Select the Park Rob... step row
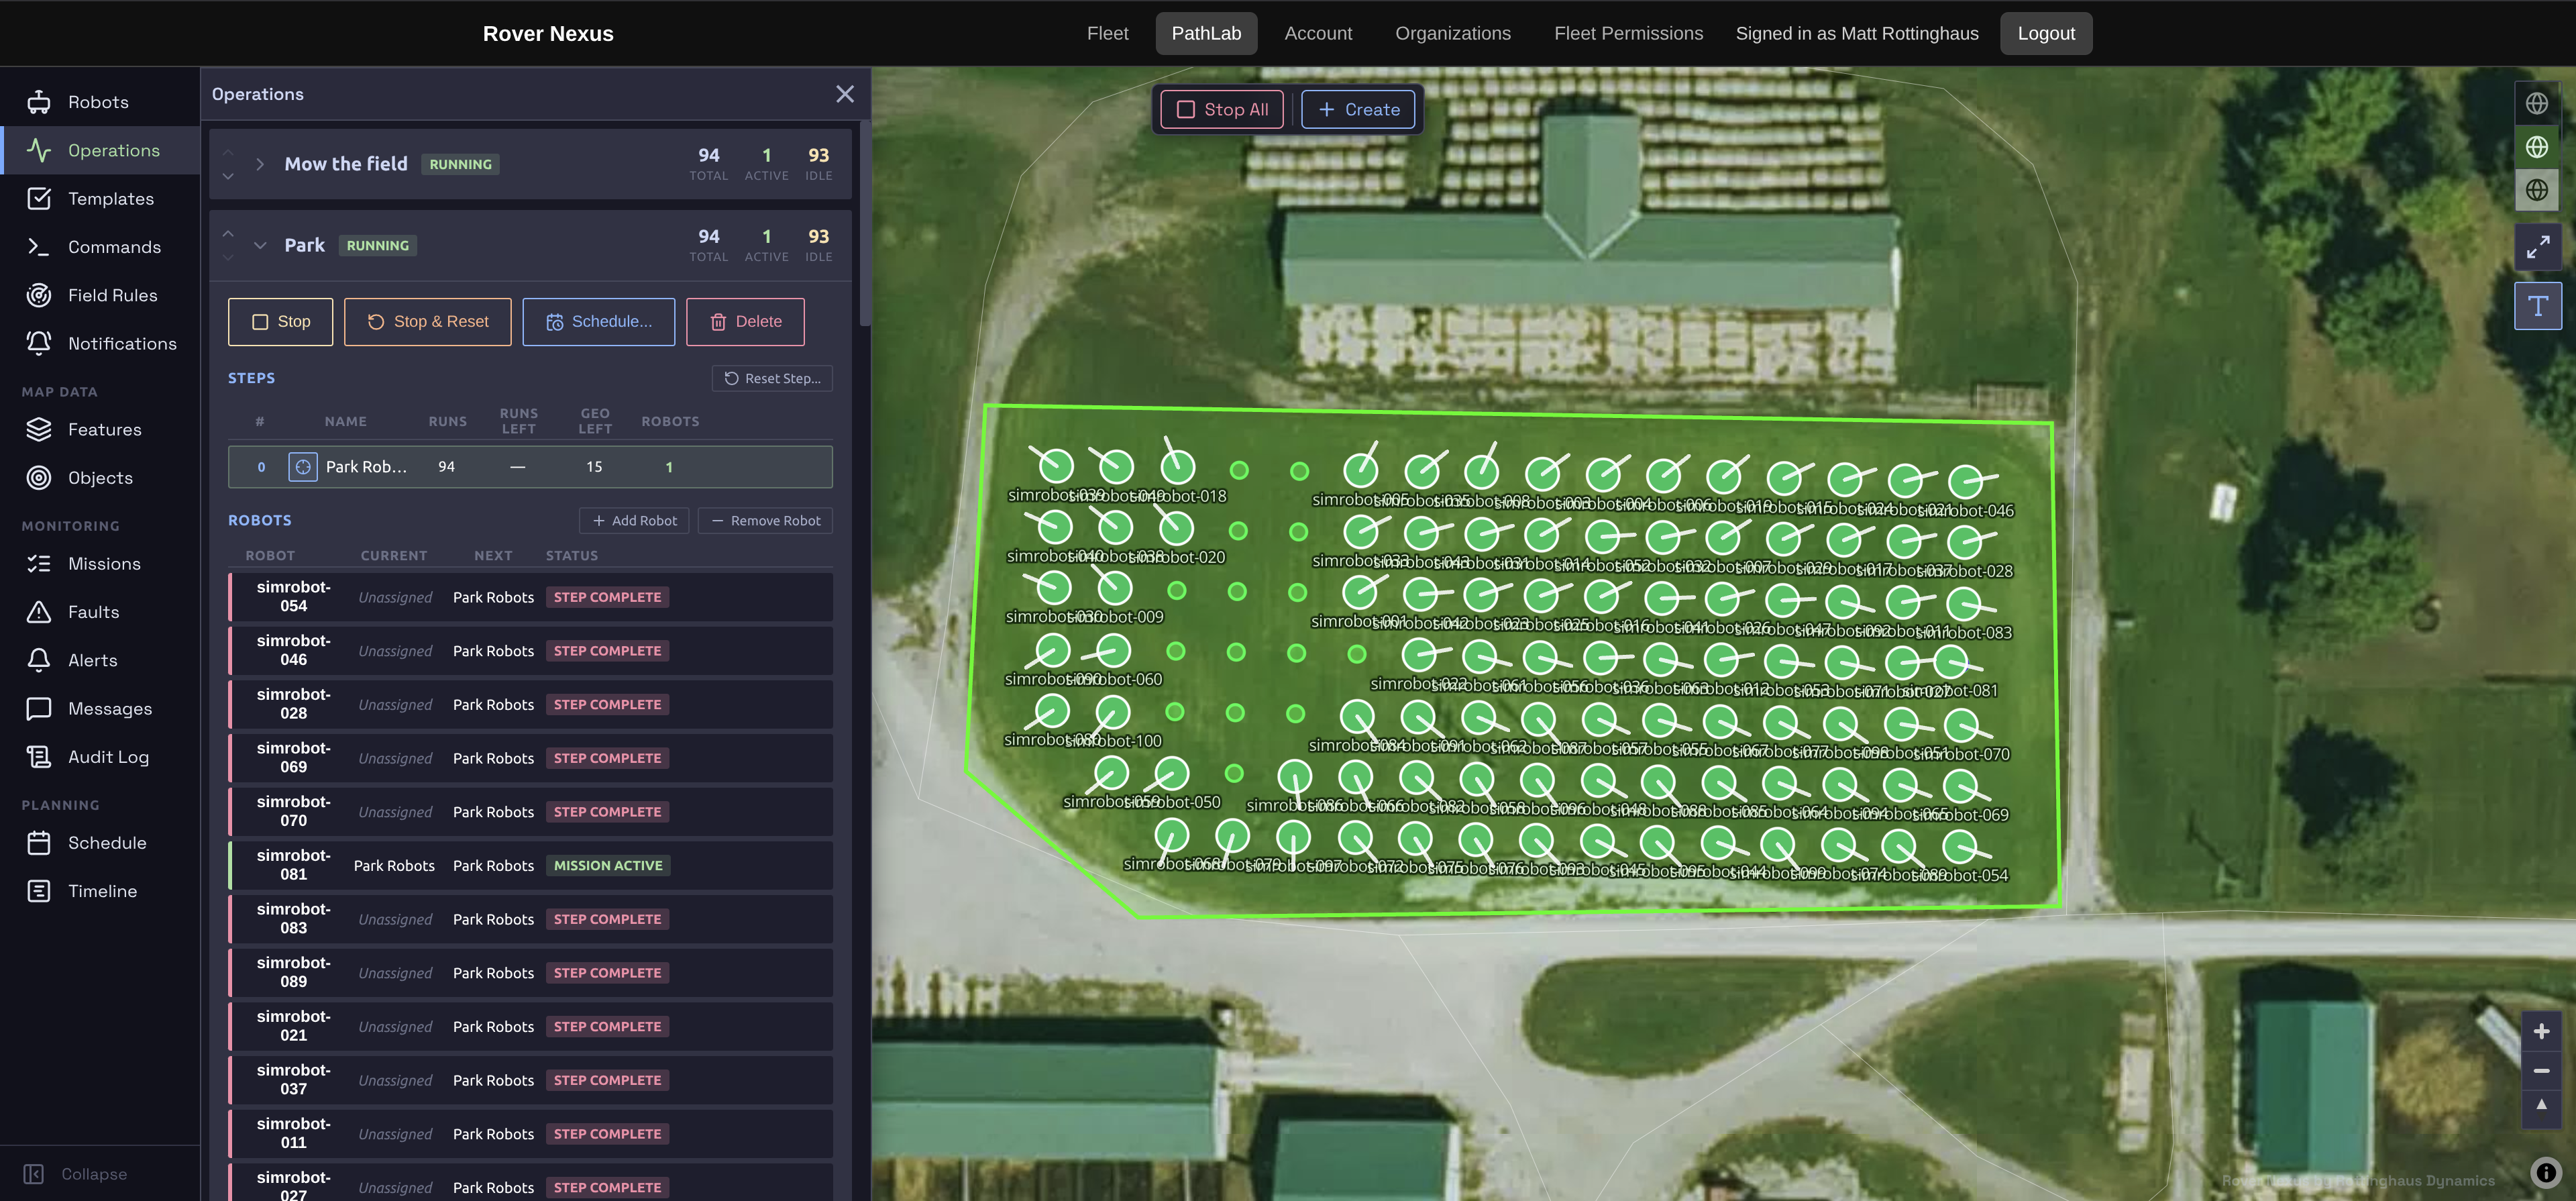The height and width of the screenshot is (1201, 2576). 530,467
